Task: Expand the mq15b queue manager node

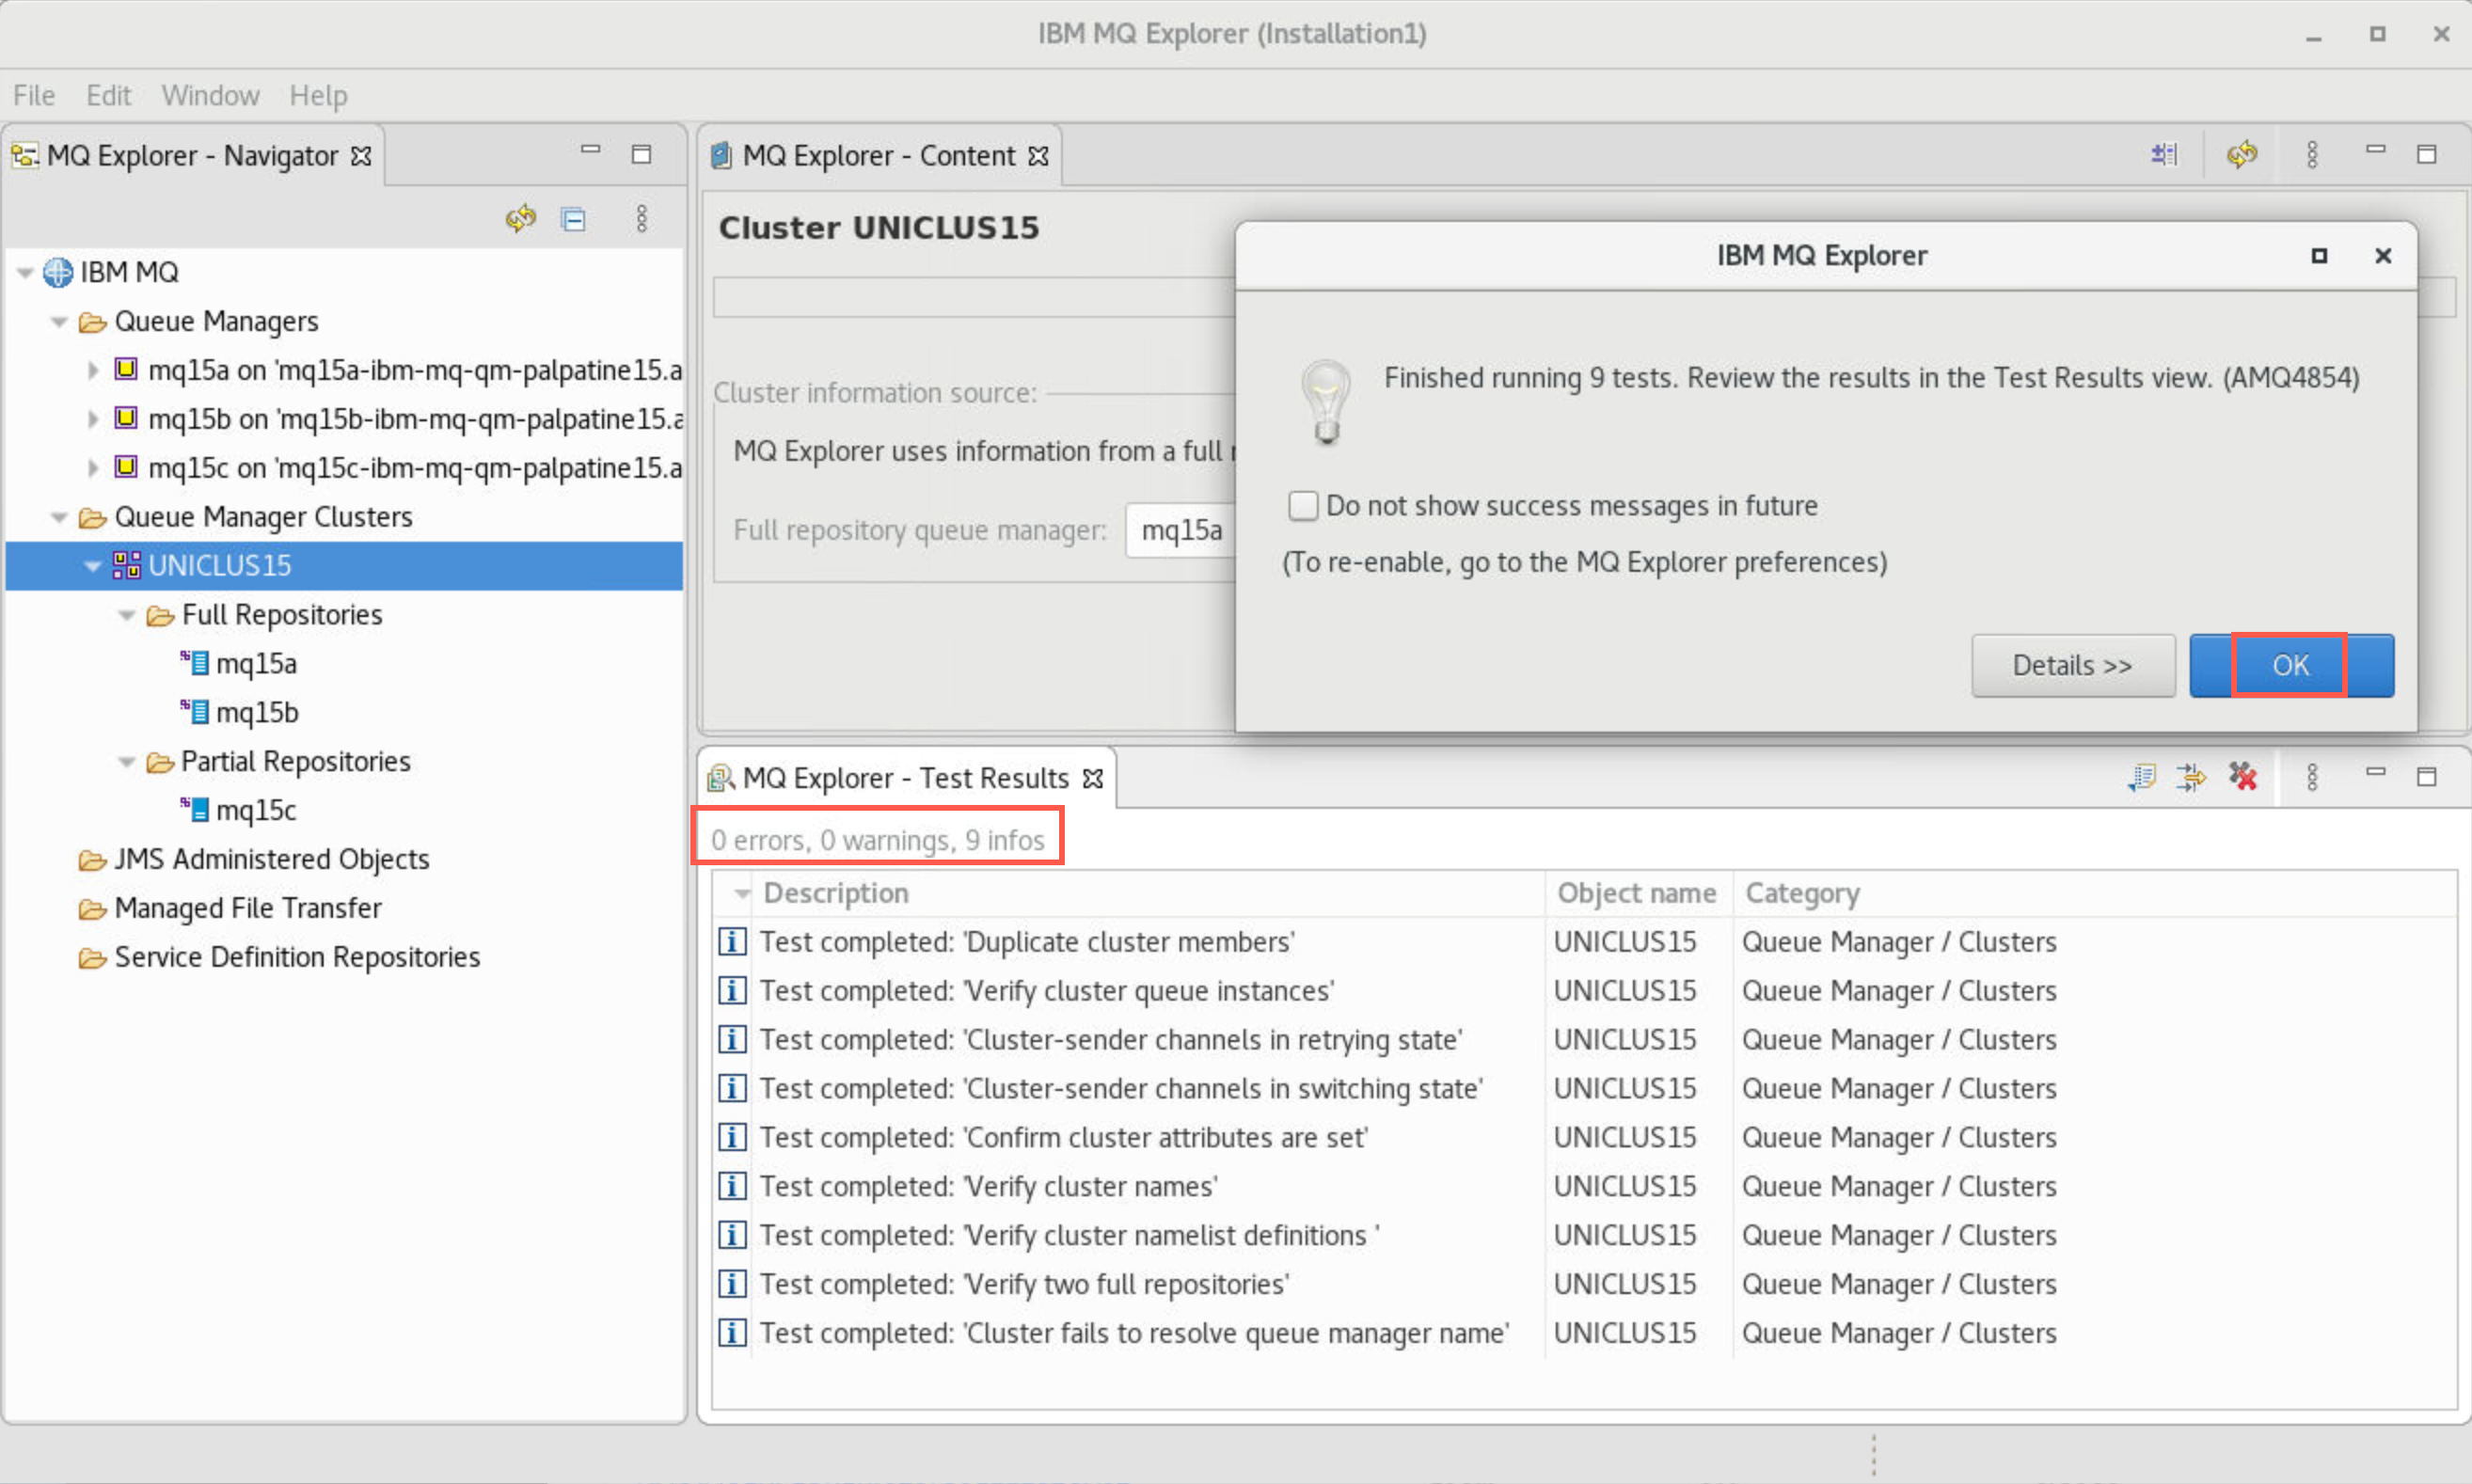Action: tap(93, 419)
